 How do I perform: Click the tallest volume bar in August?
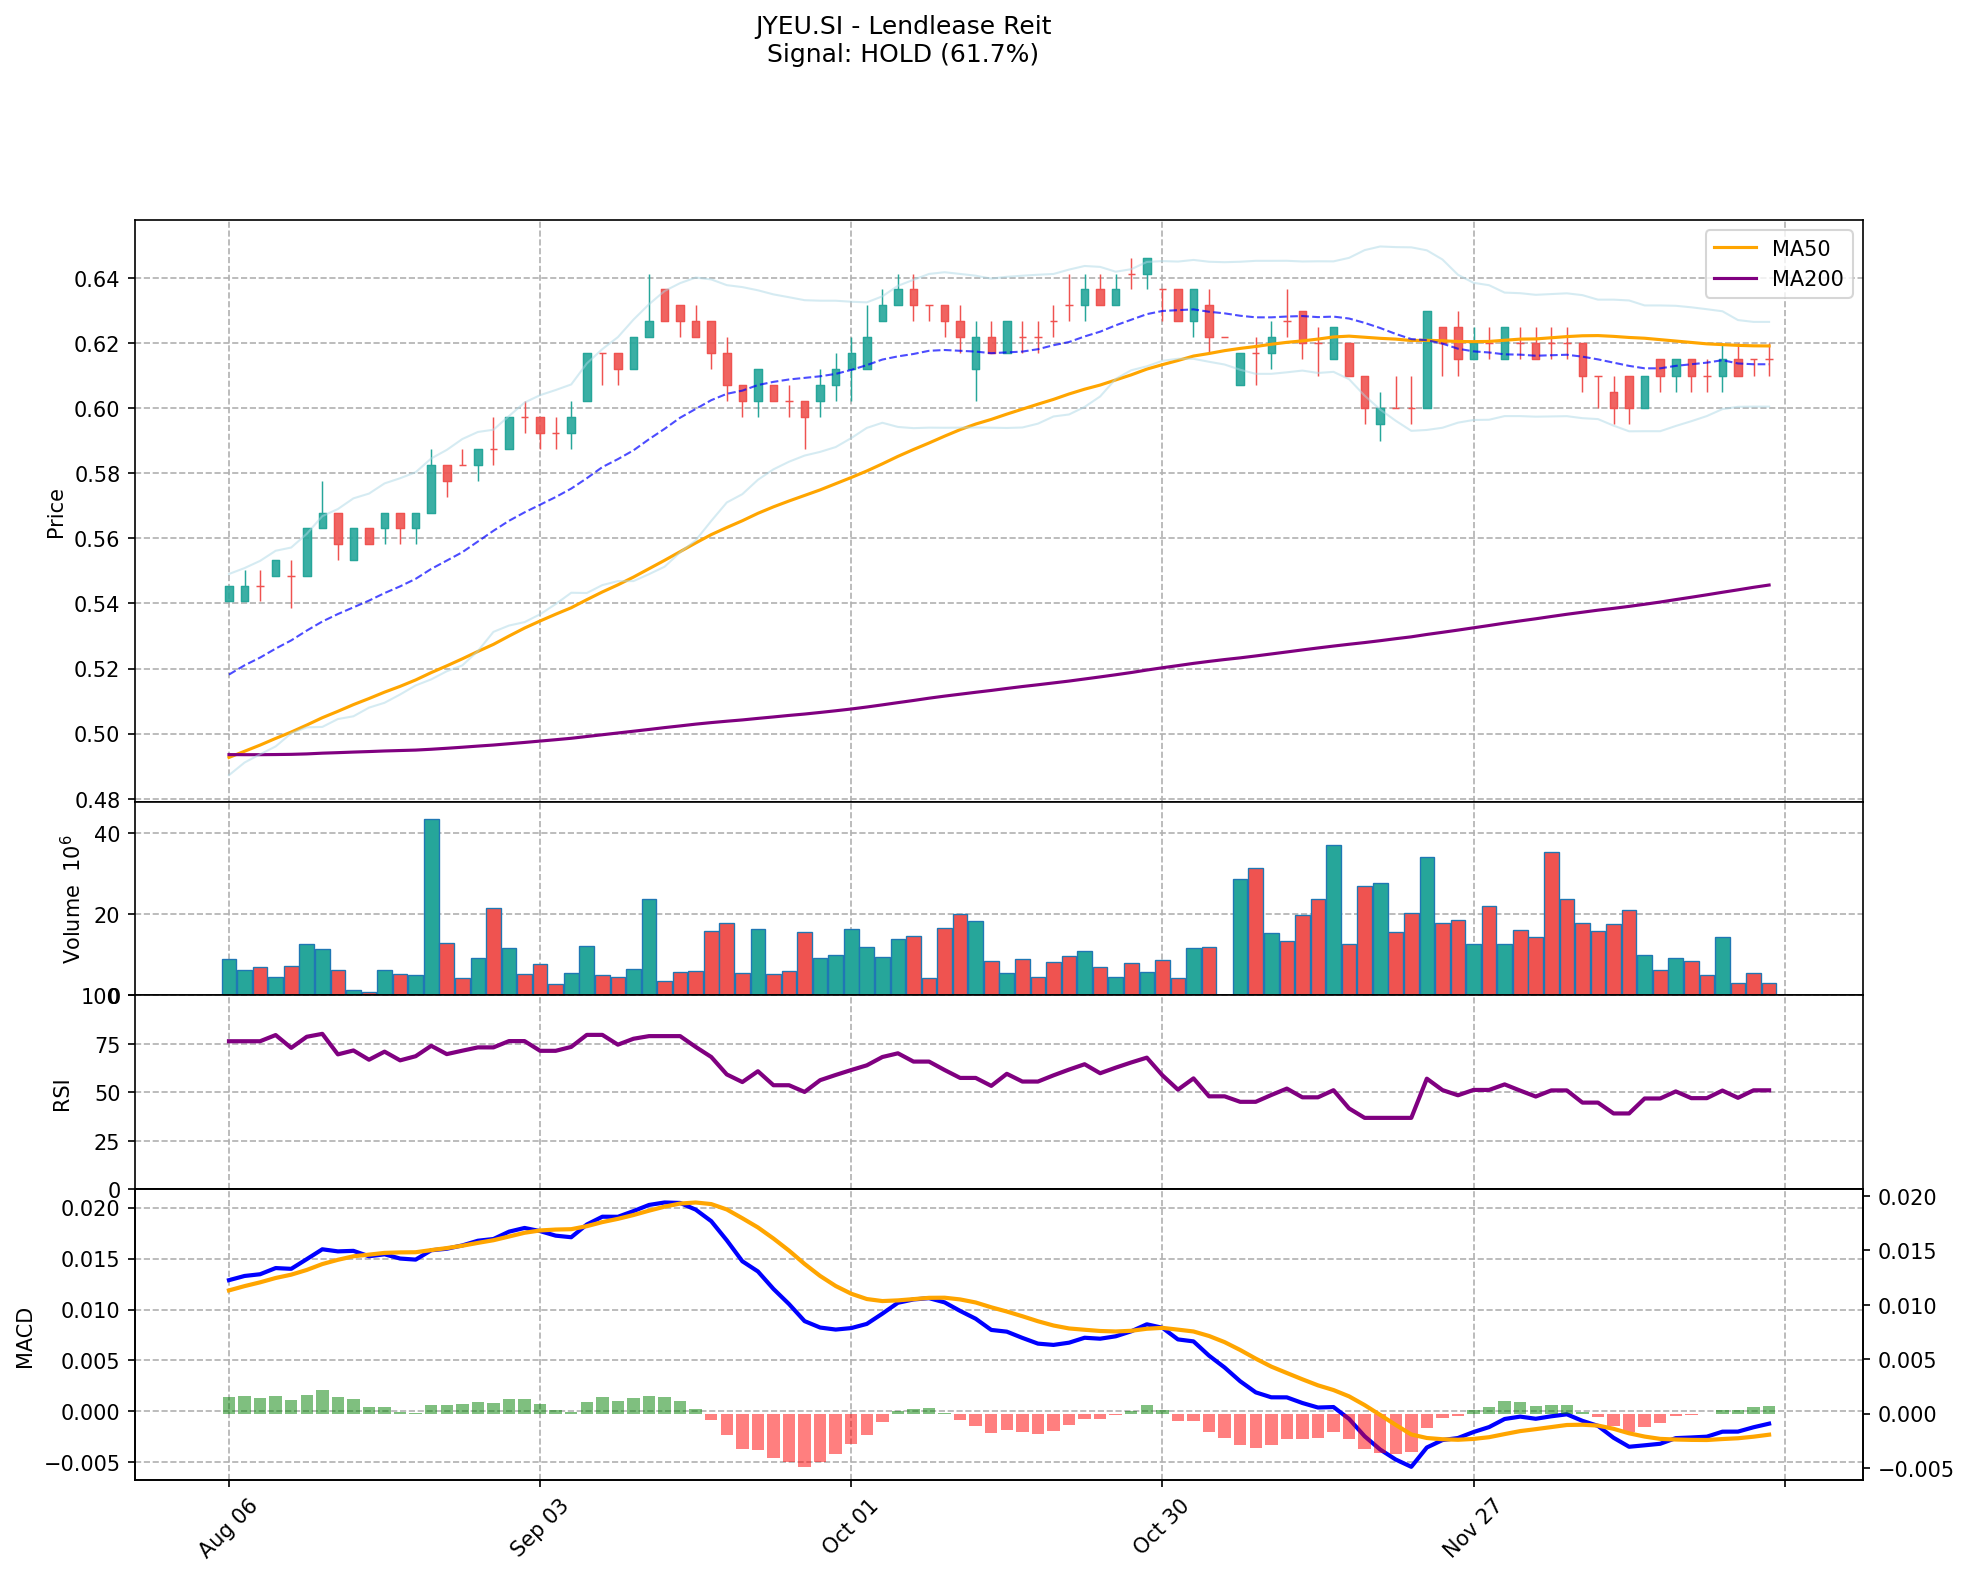[432, 906]
